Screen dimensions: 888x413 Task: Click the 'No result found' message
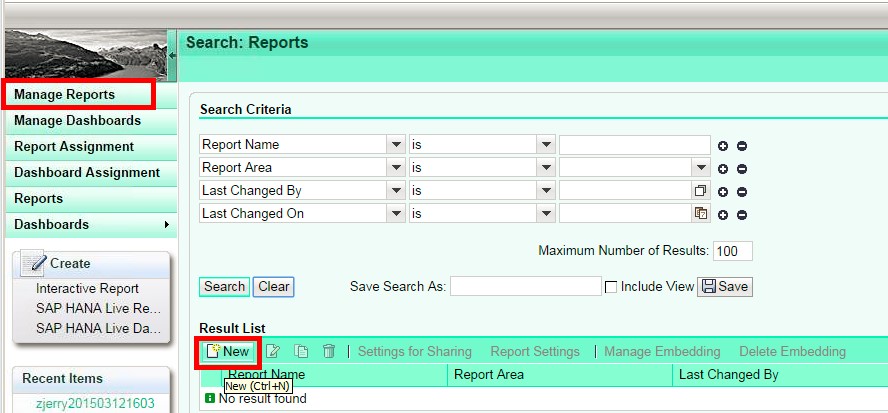click(x=262, y=399)
